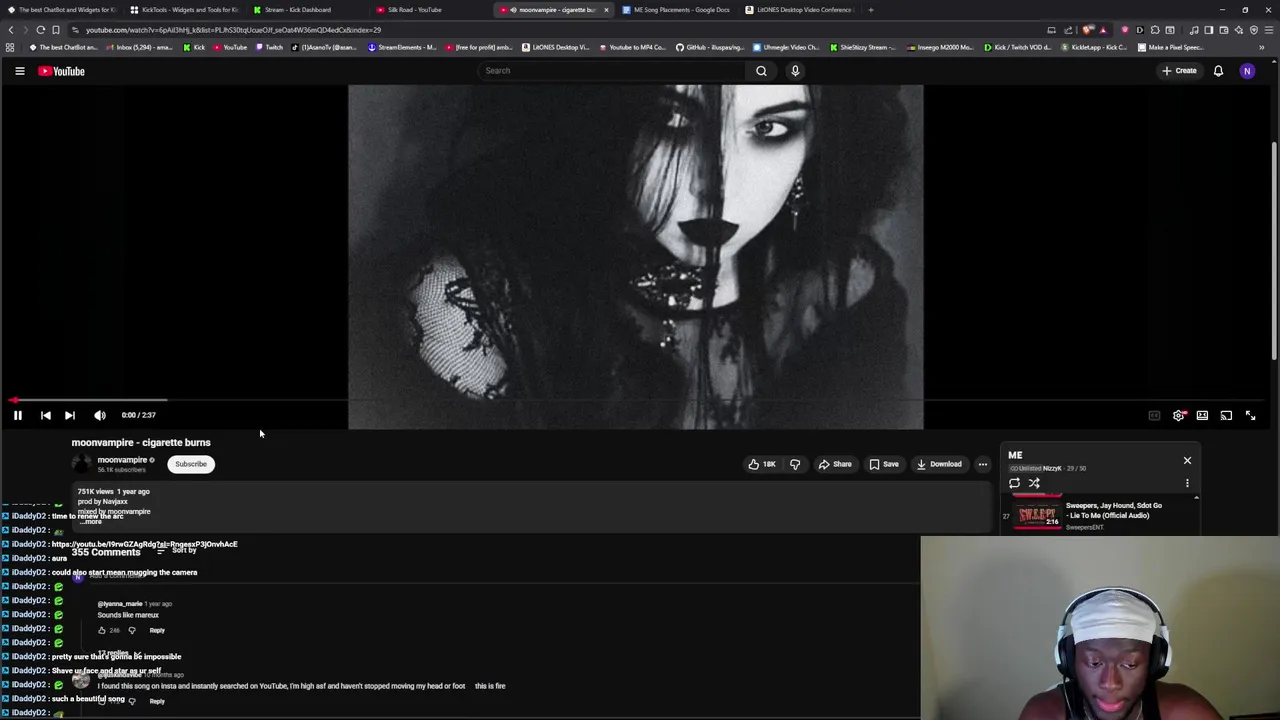This screenshot has height=720, width=1280.
Task: Toggle subtitles/closed captions
Action: (x=1154, y=415)
